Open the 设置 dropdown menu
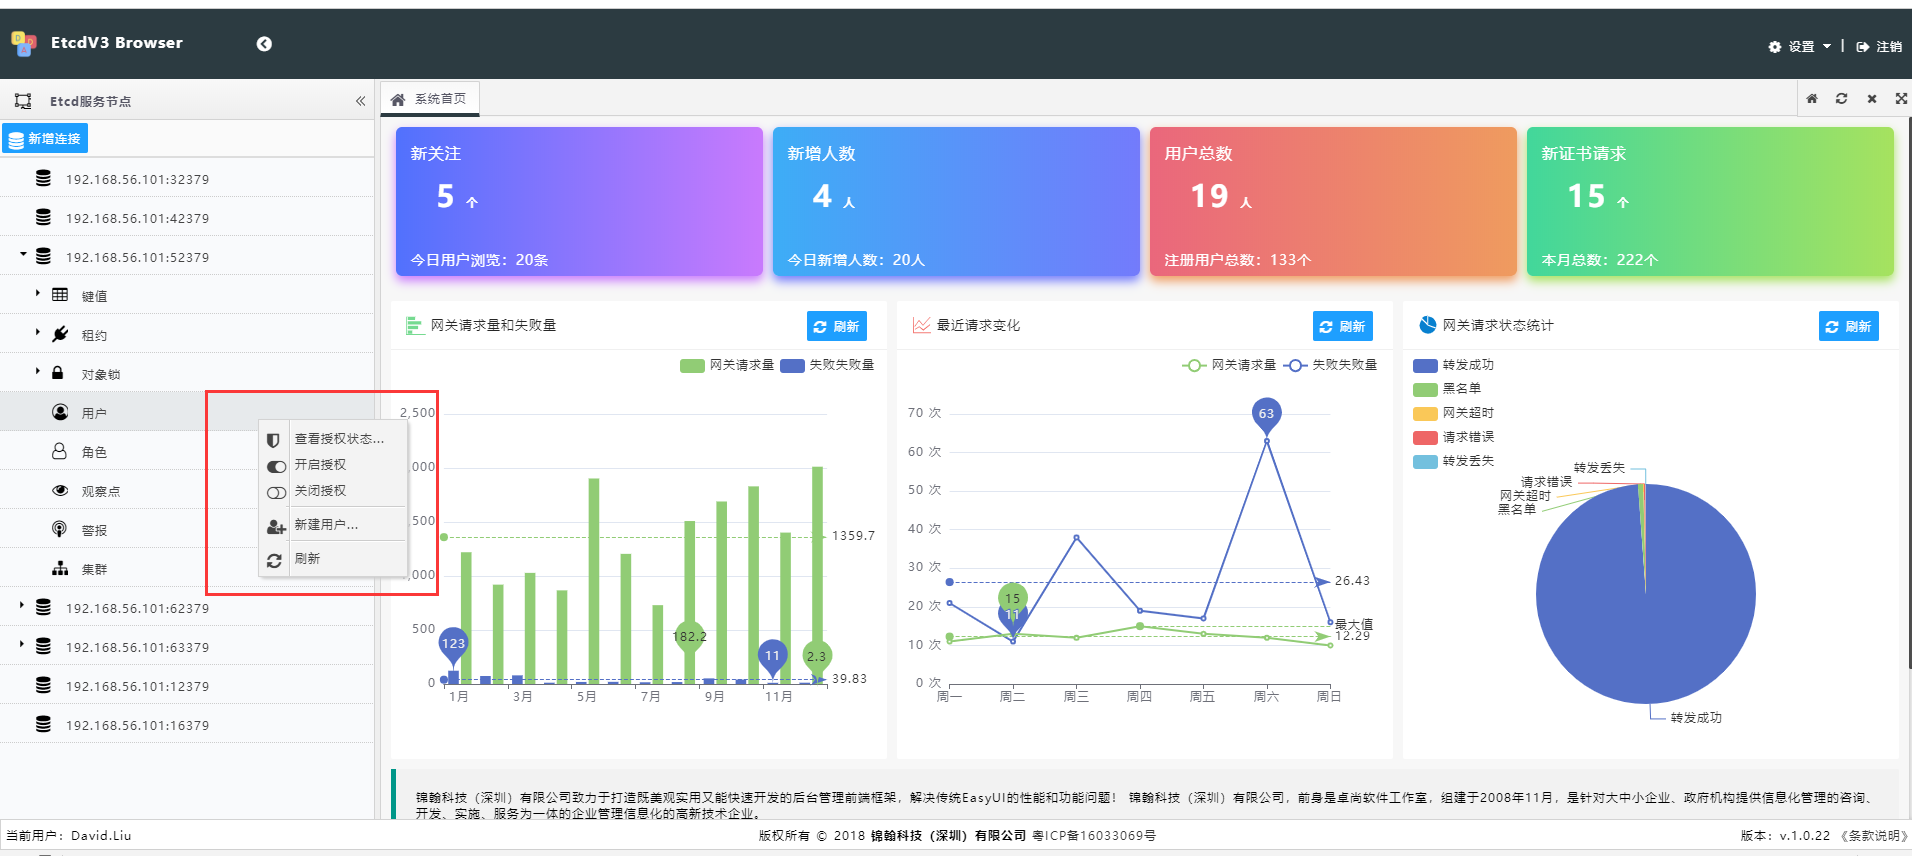 pos(1800,47)
